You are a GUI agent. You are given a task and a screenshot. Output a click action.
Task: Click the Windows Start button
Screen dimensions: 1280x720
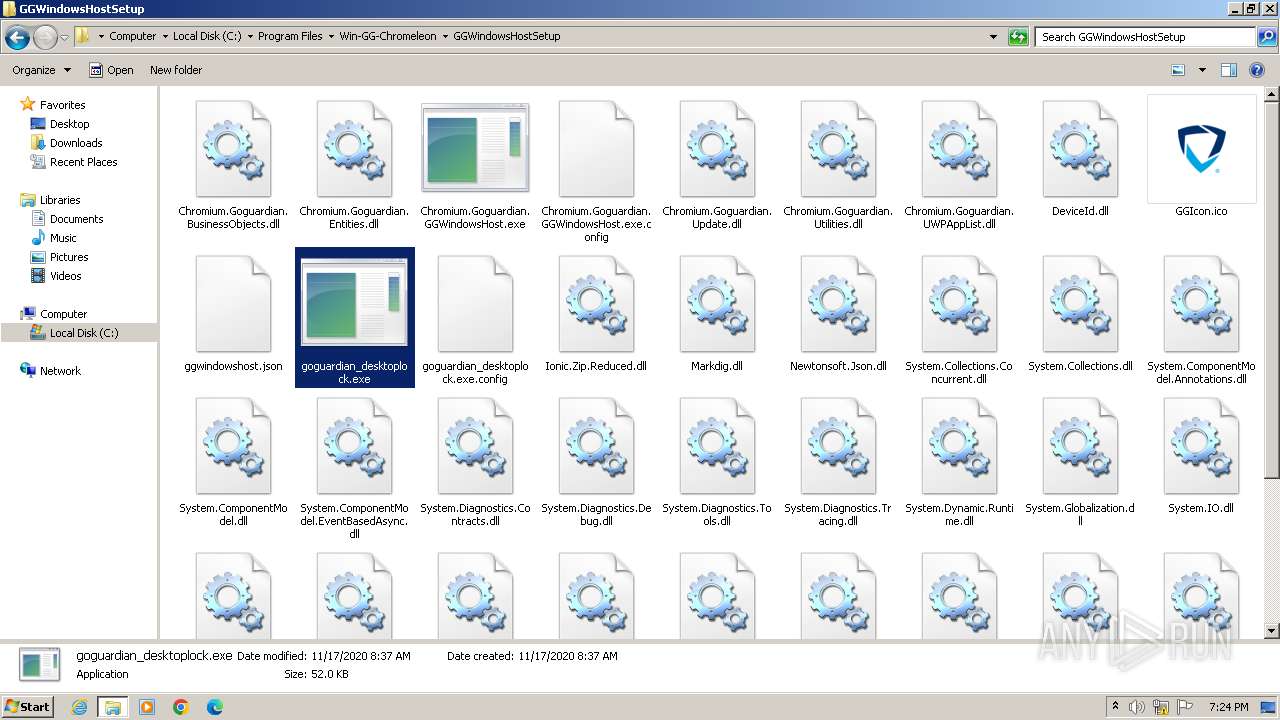[27, 706]
